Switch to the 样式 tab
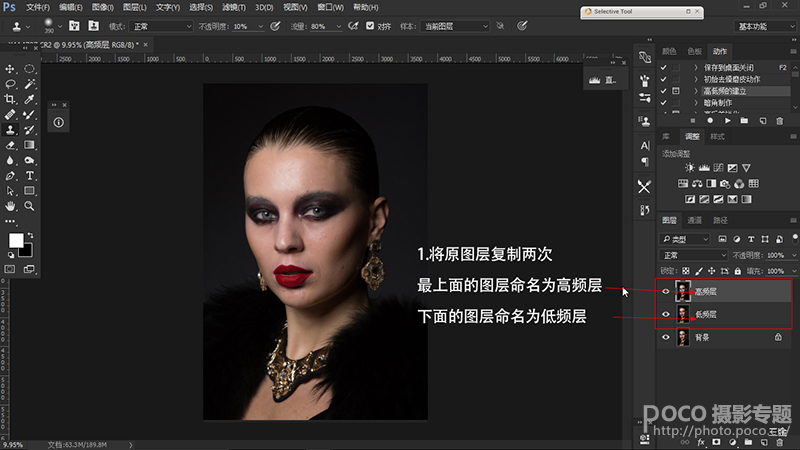800x450 pixels. click(717, 136)
